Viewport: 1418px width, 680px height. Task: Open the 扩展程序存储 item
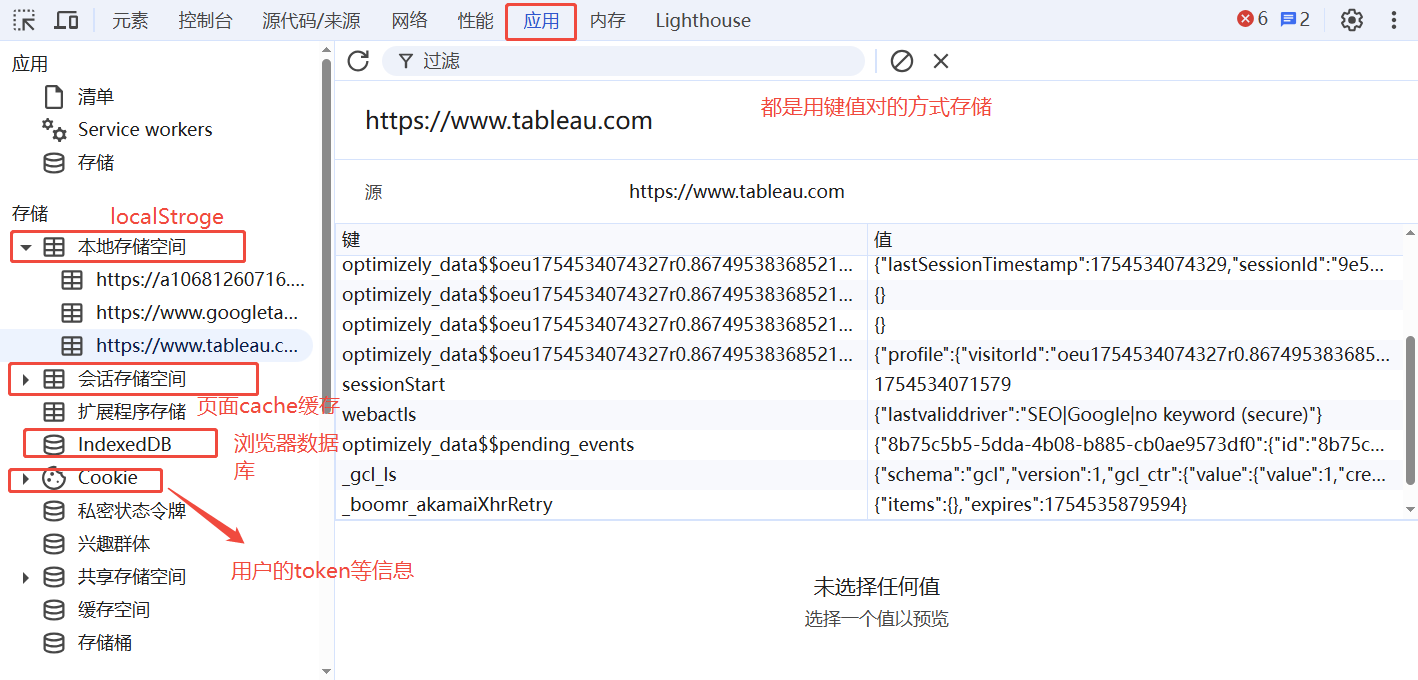pos(132,412)
